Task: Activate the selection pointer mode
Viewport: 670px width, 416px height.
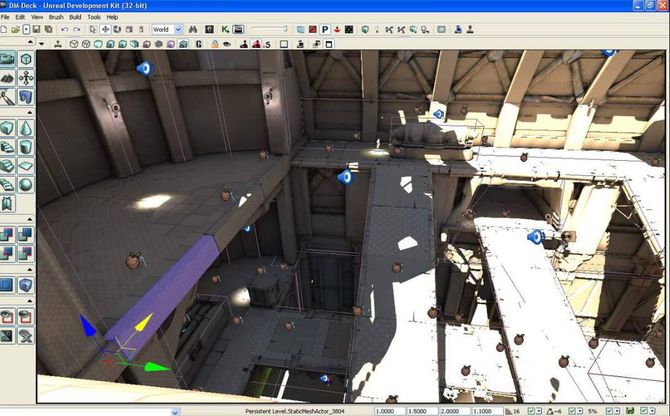Action: (x=93, y=29)
